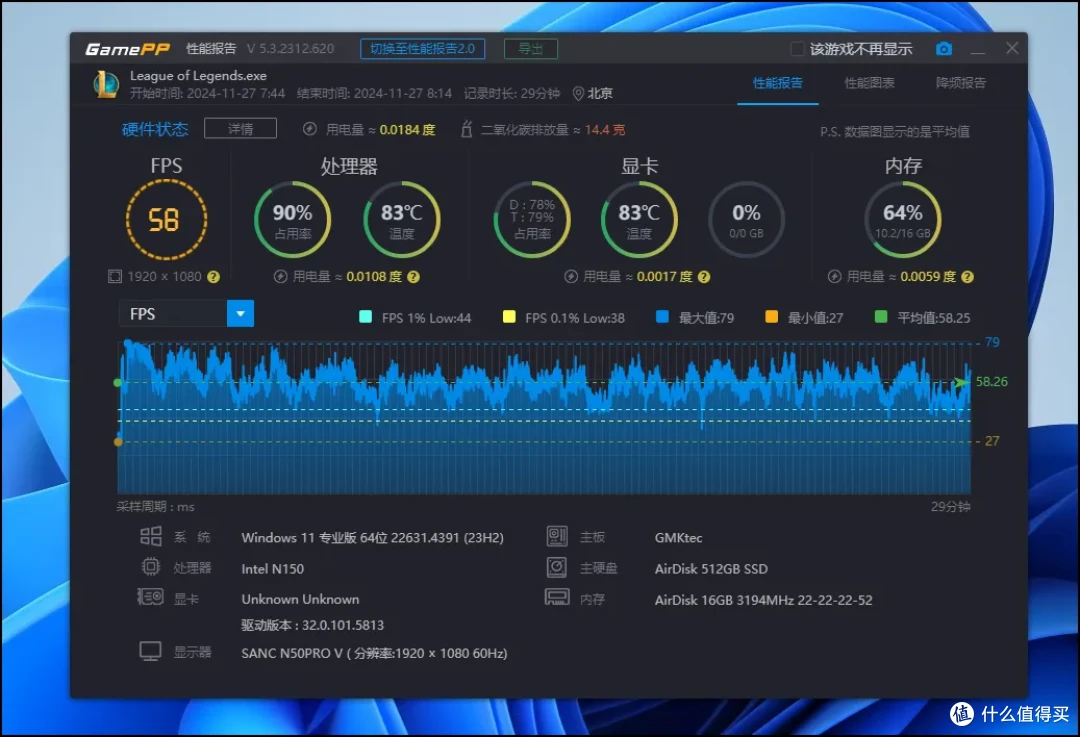
Task: Click the processor chip icon in hardware list
Action: [x=150, y=567]
